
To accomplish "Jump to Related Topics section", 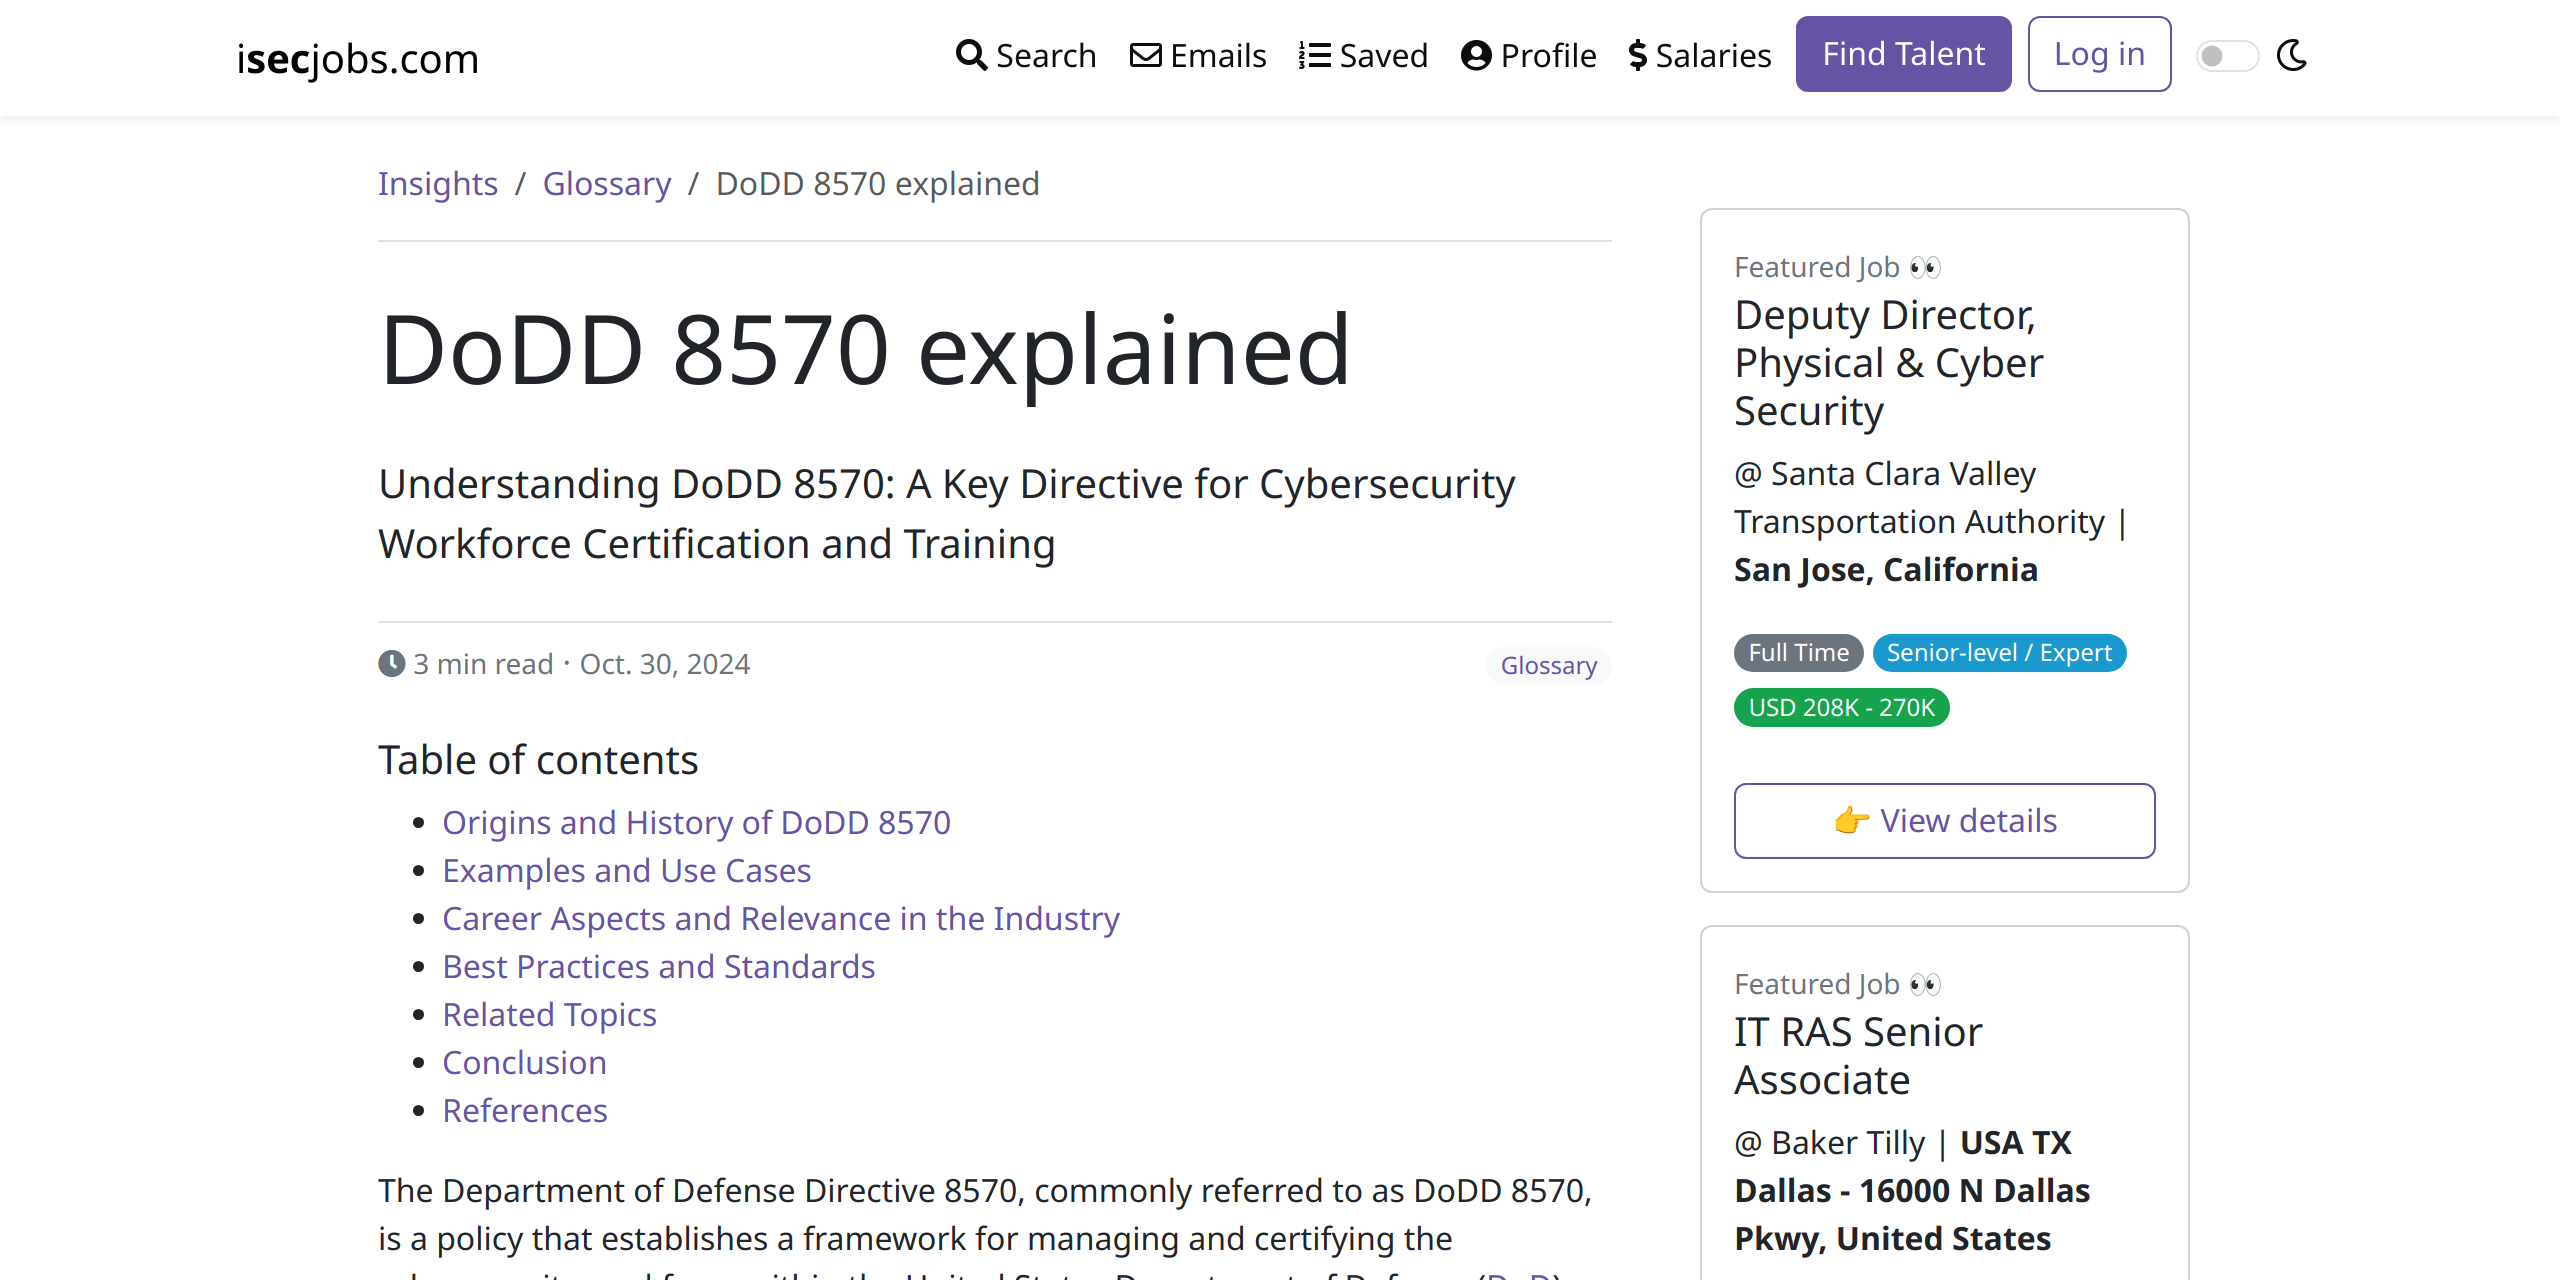I will coord(550,1014).
